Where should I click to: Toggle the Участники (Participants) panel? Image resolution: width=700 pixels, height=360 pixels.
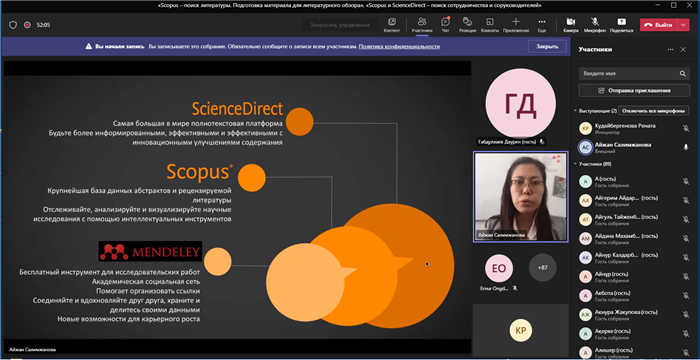tap(422, 25)
